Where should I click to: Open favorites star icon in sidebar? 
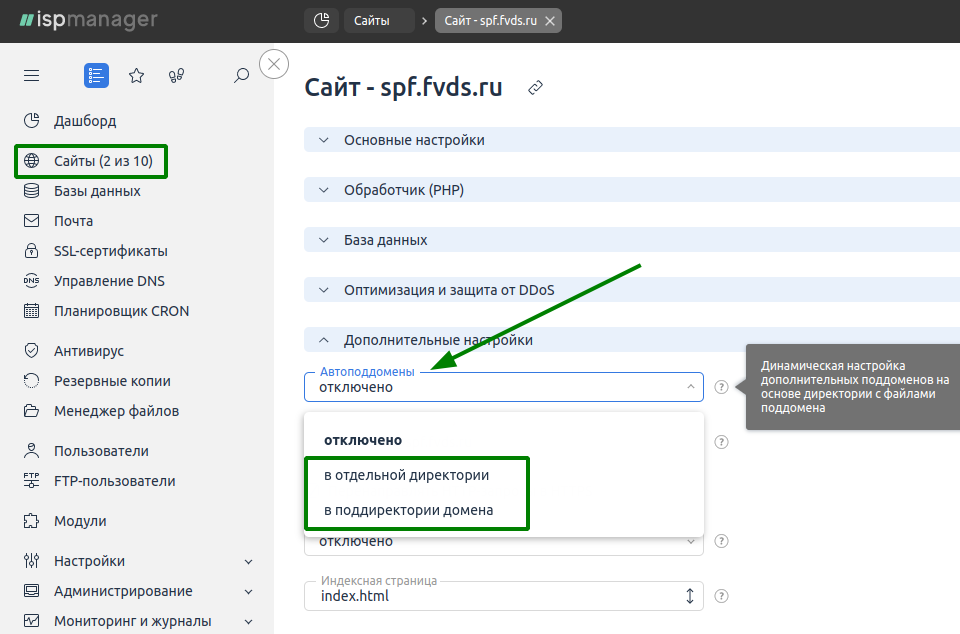point(137,76)
